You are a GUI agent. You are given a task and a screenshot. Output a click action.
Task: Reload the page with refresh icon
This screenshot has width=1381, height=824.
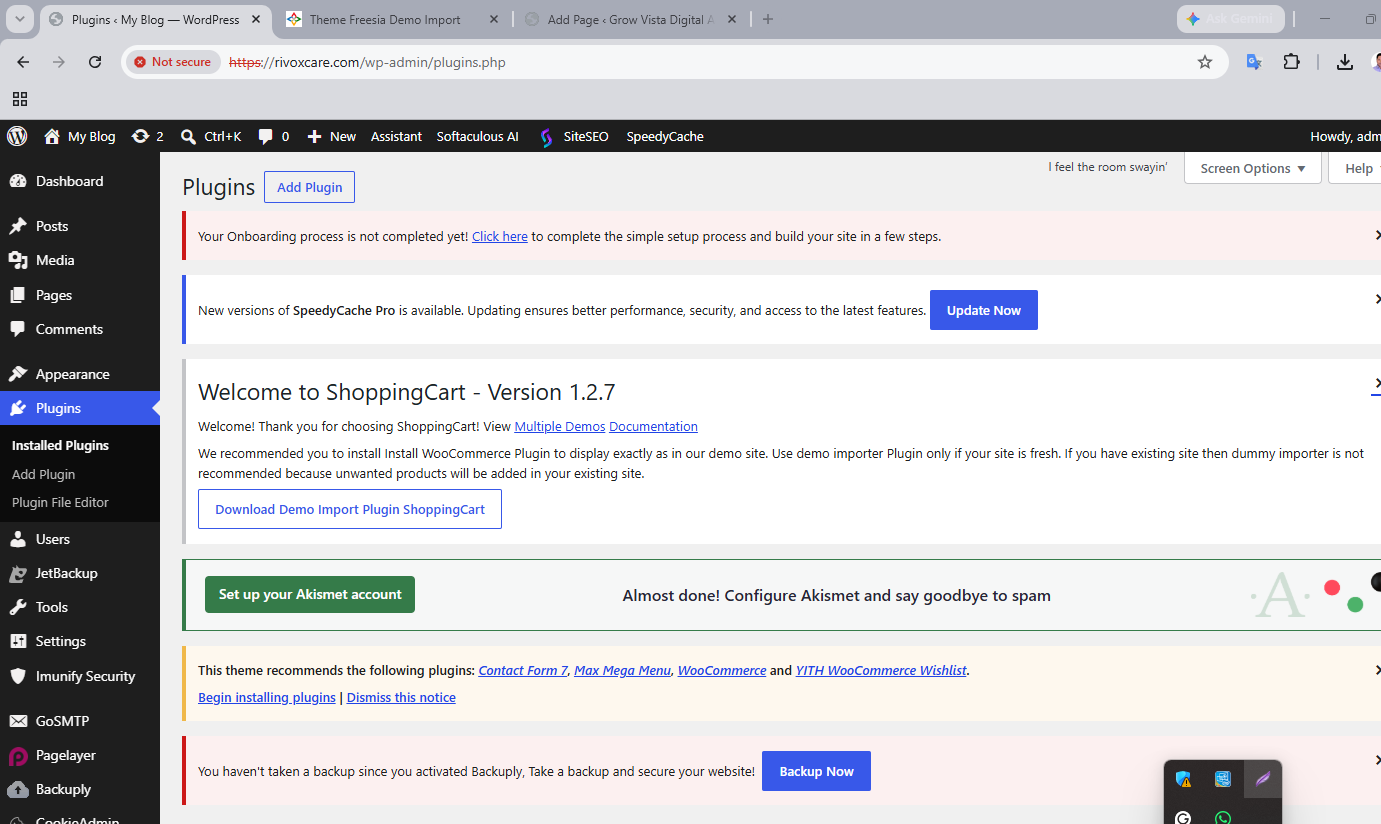coord(95,62)
